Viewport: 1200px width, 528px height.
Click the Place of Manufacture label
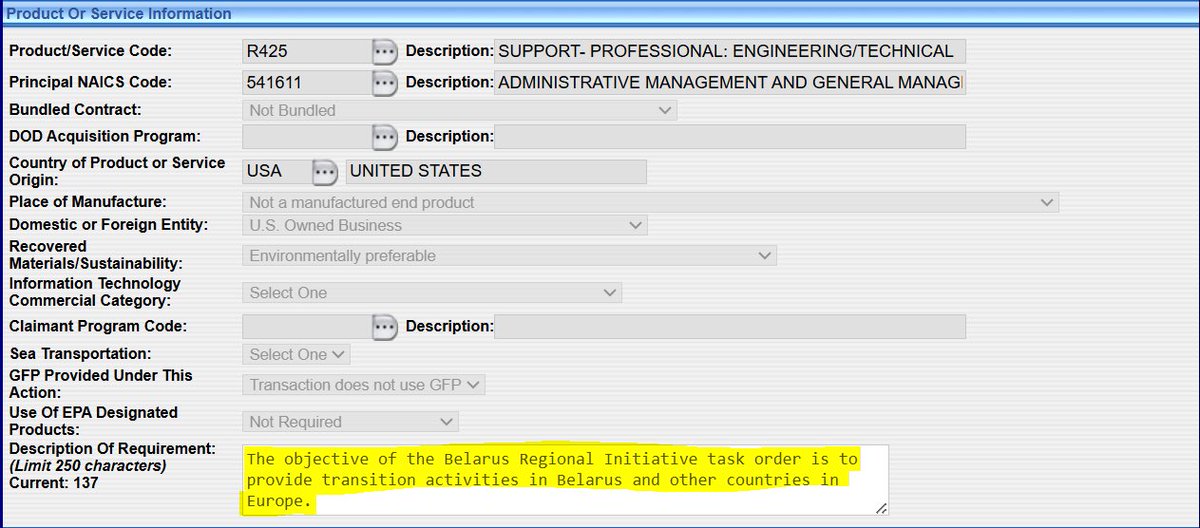pyautogui.click(x=88, y=202)
